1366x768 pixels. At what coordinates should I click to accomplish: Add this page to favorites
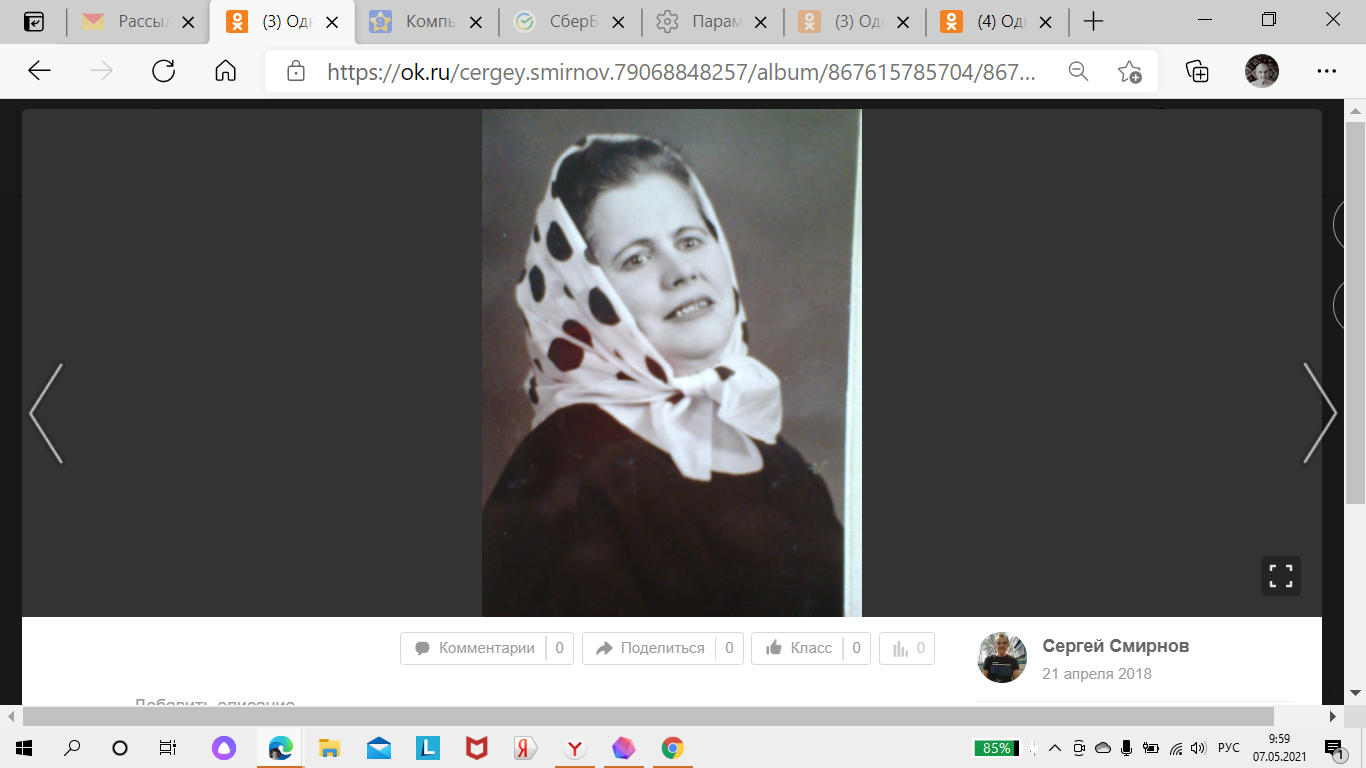click(x=1129, y=71)
